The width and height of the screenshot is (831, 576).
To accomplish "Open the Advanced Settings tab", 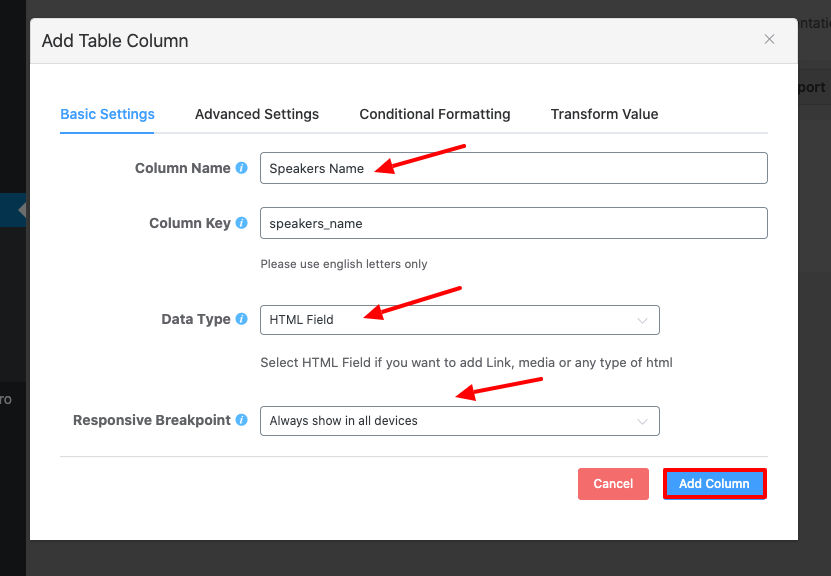I will click(x=257, y=114).
